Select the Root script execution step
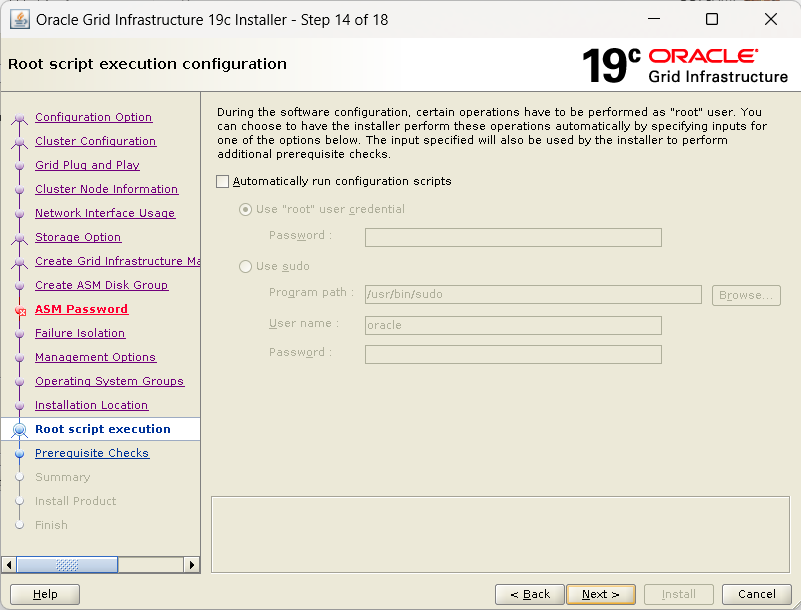This screenshot has width=801, height=610. point(103,429)
